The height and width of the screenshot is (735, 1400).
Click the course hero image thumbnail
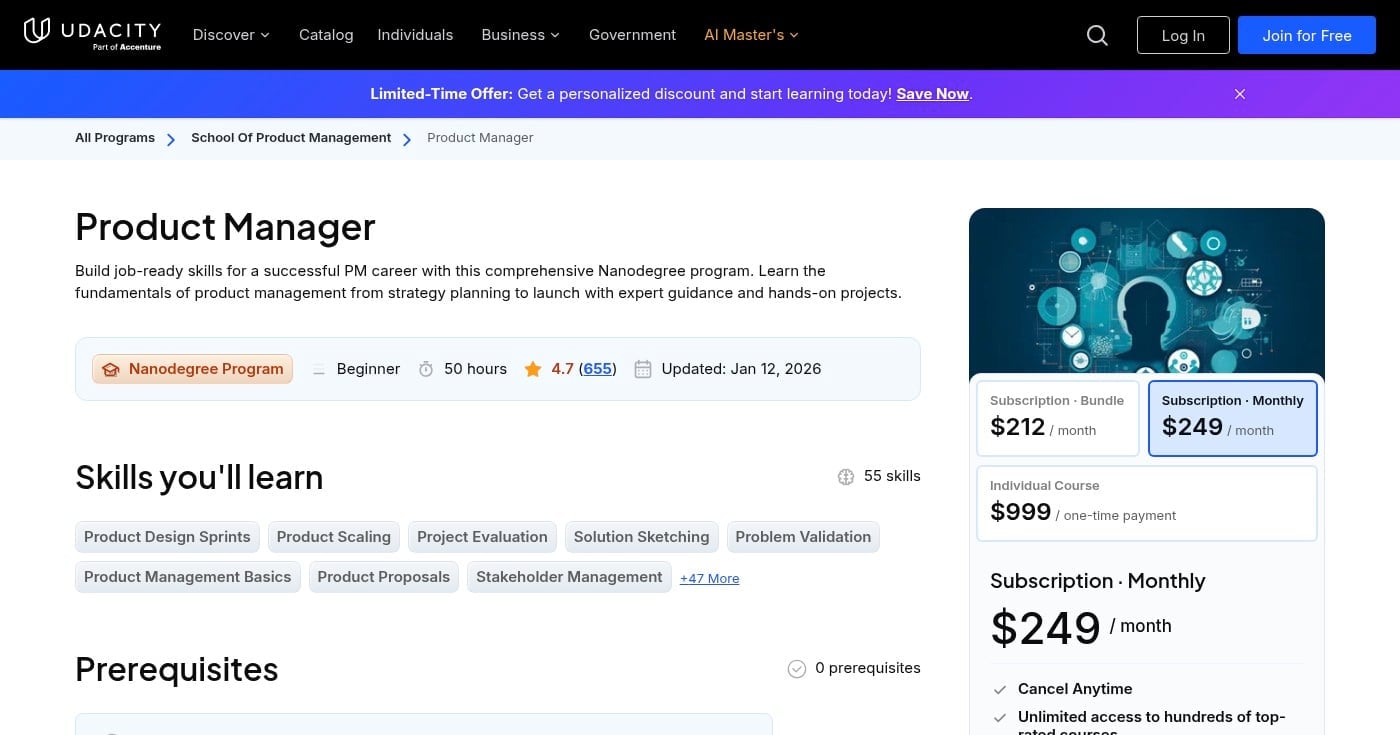pyautogui.click(x=1147, y=291)
